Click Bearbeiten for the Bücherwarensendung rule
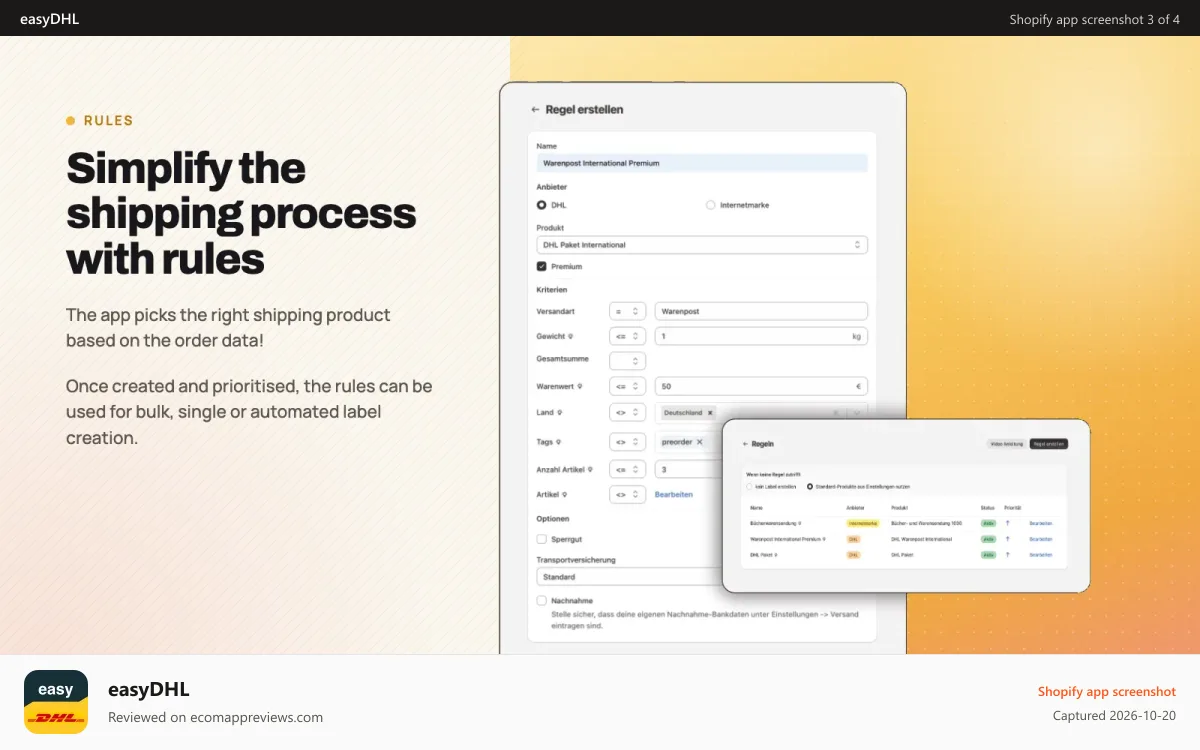 pos(1041,523)
